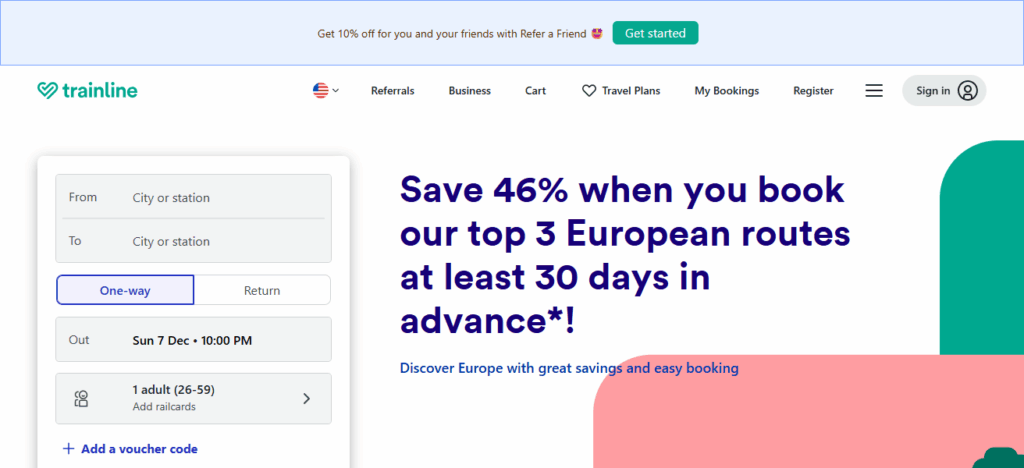Click the Register link

(813, 91)
